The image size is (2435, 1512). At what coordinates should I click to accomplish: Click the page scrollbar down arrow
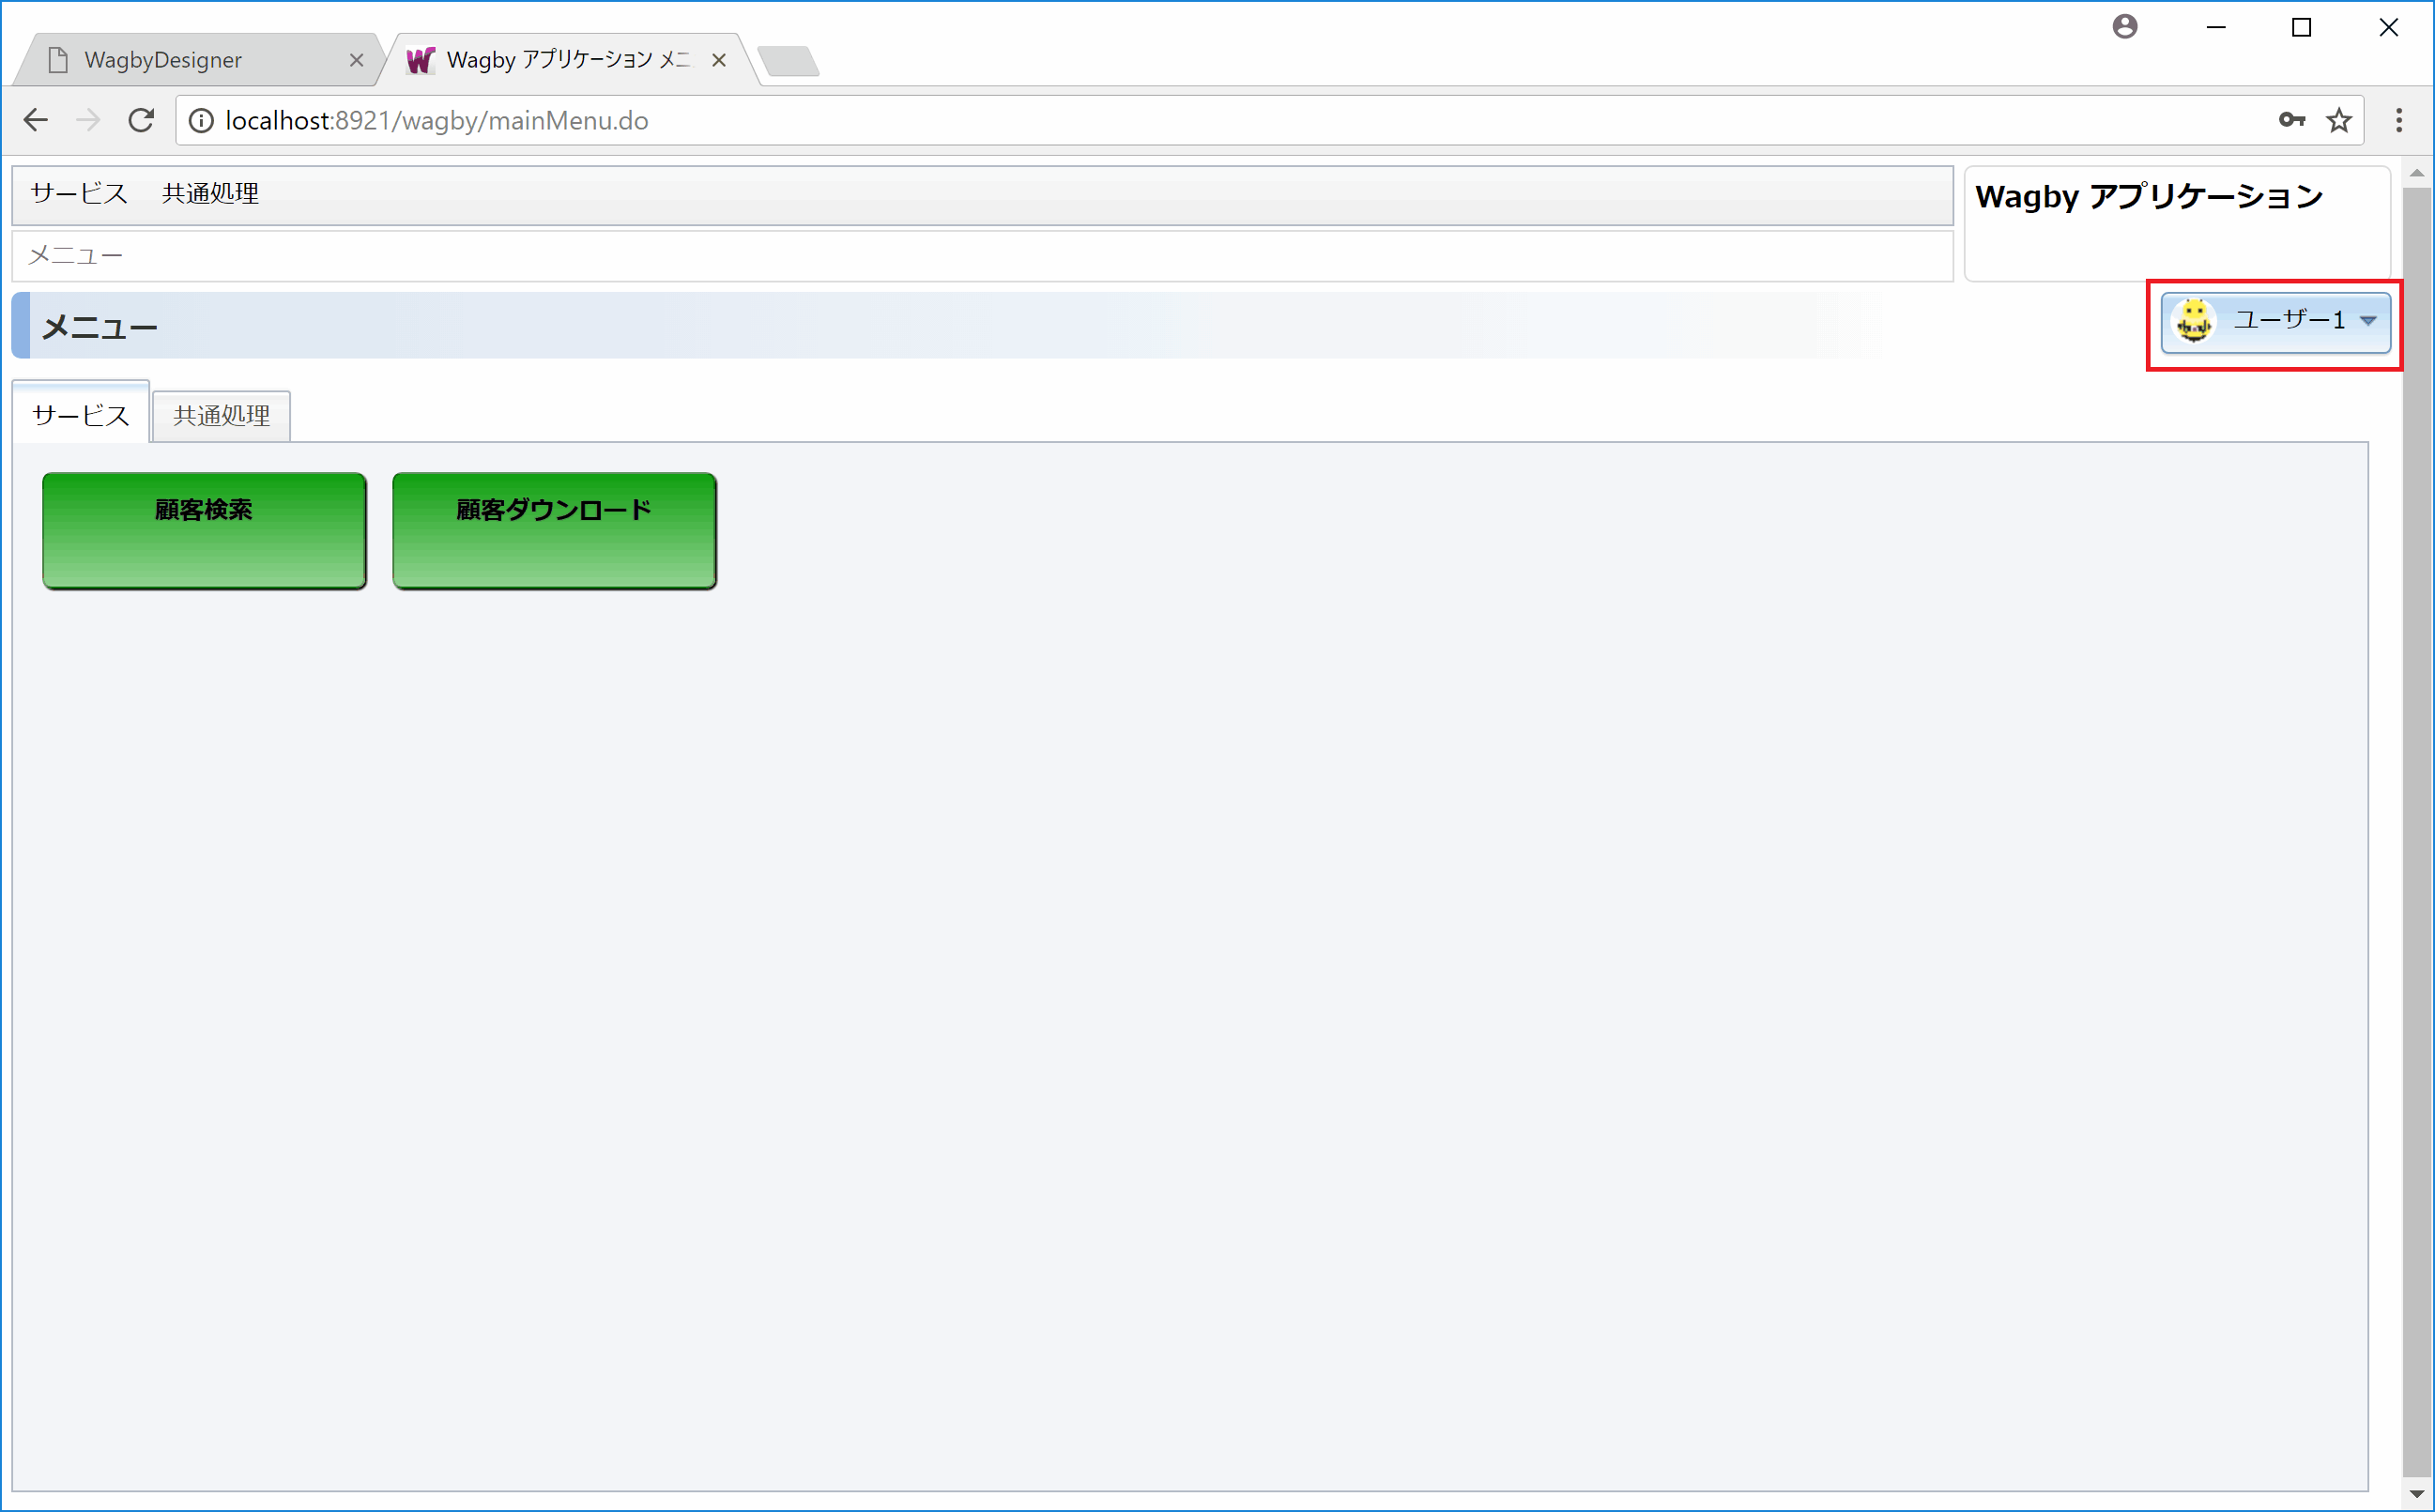tap(2417, 1494)
